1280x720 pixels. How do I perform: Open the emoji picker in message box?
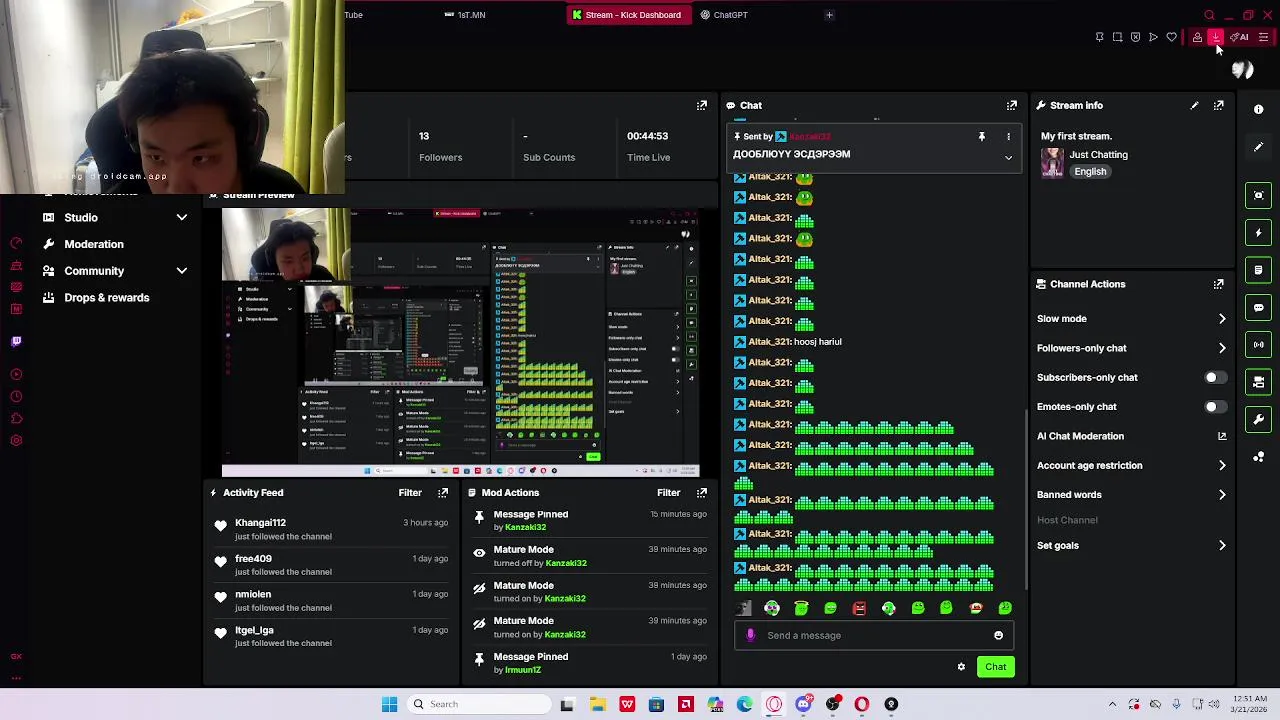pos(998,635)
